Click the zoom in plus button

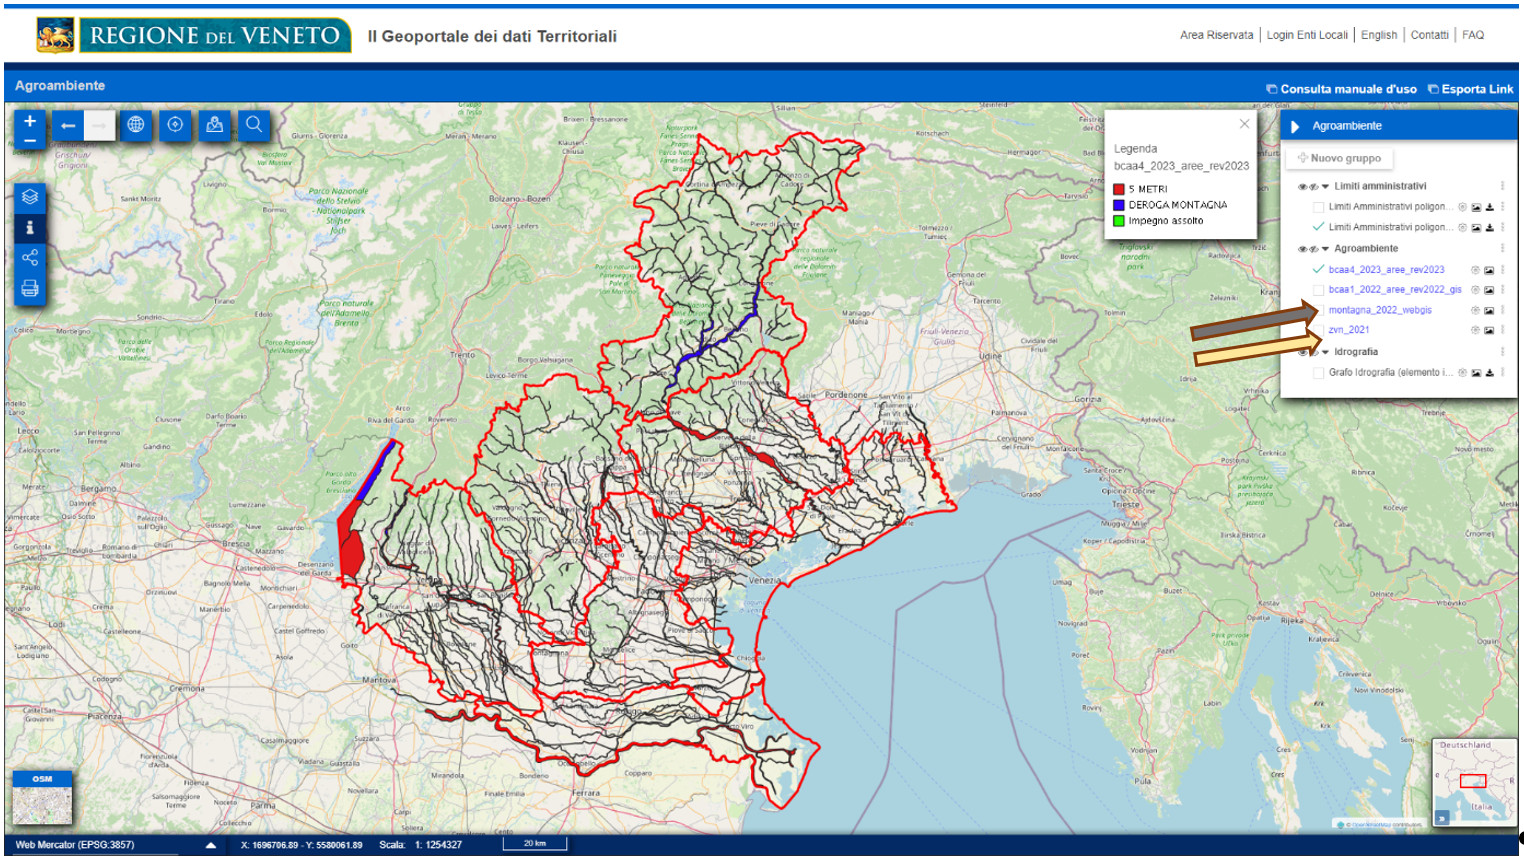coord(30,121)
